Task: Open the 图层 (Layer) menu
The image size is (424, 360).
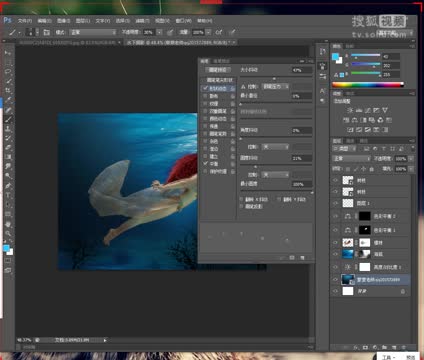Action: click(83, 21)
